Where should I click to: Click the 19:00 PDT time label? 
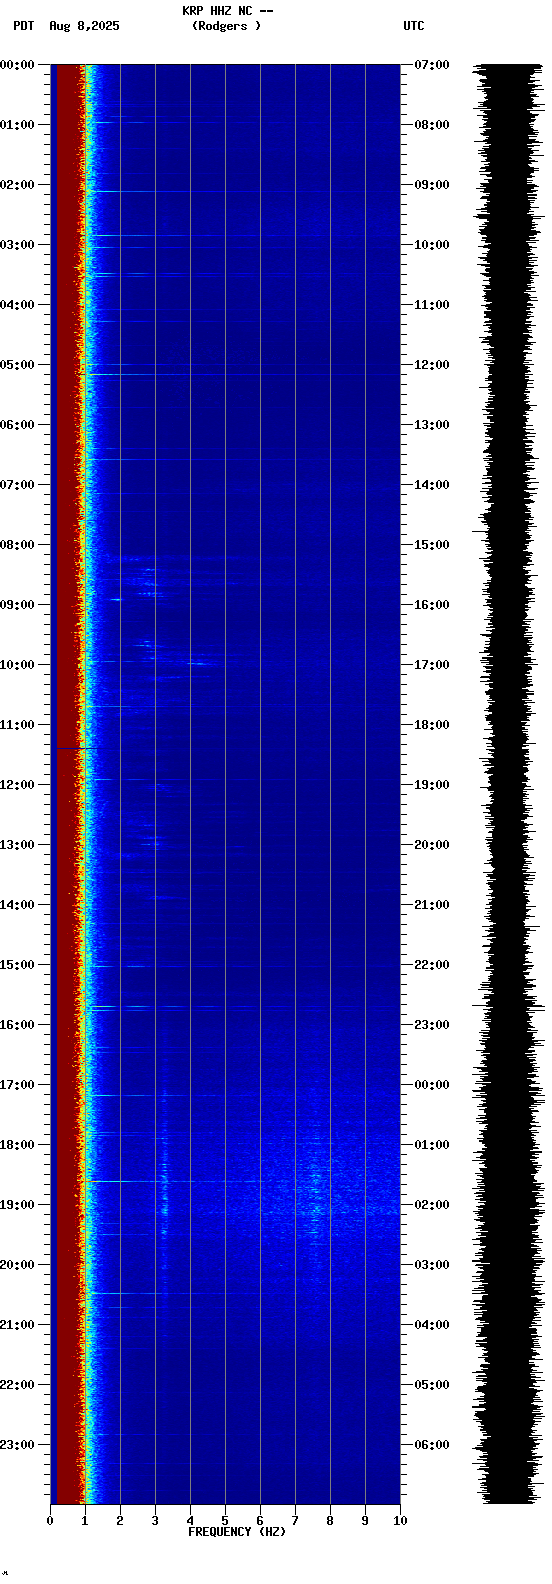click(17, 1205)
